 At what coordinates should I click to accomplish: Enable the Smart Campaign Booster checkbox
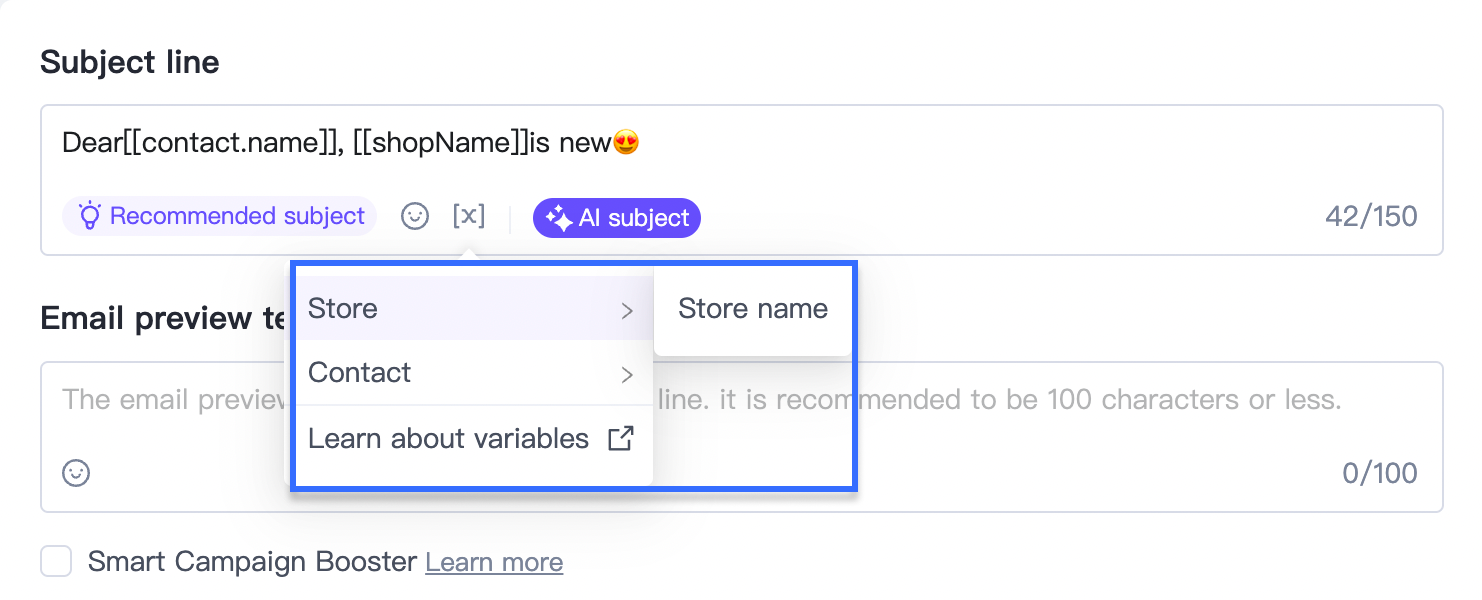click(x=56, y=562)
